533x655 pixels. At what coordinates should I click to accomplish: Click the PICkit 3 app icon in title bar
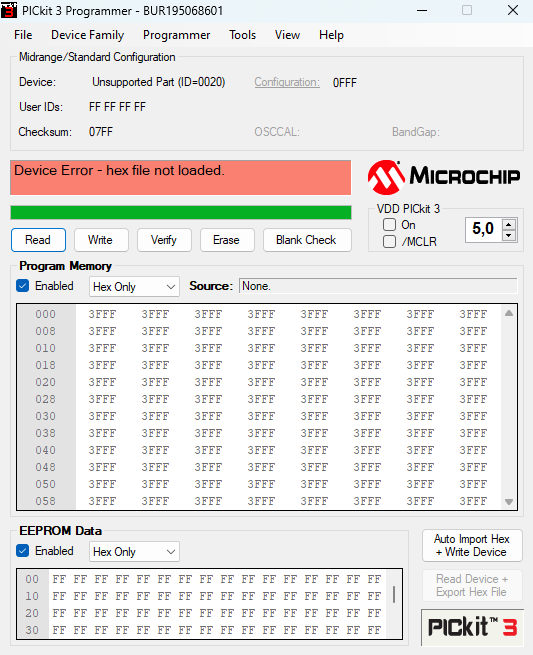tap(9, 10)
